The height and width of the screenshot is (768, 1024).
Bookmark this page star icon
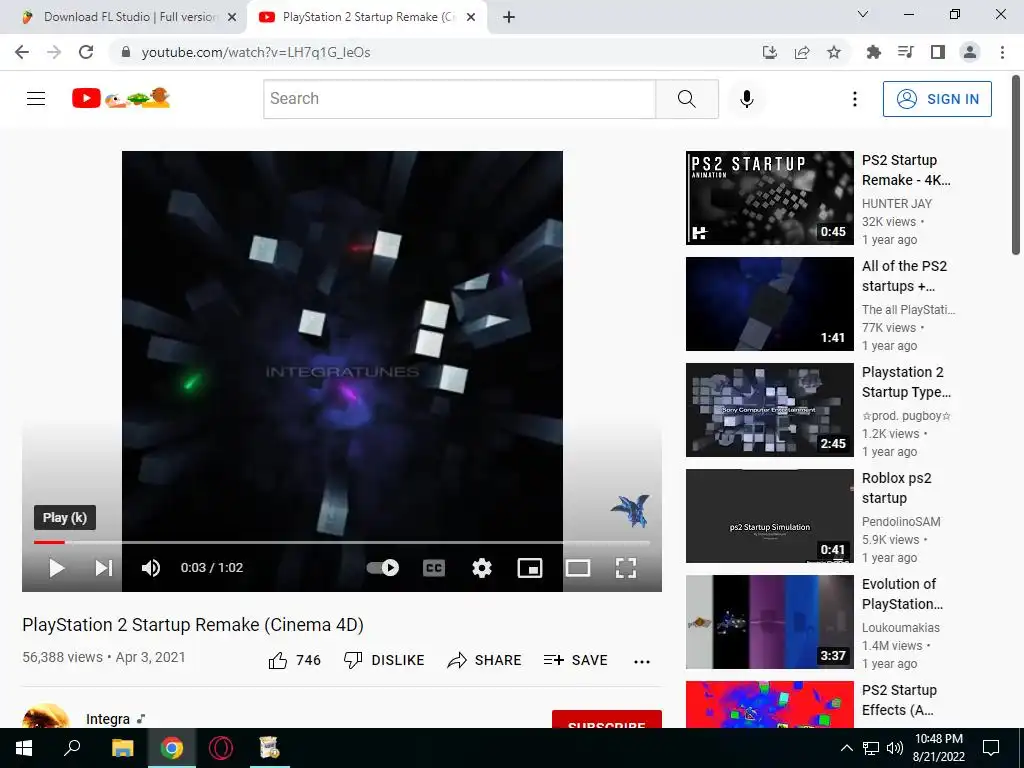tap(834, 52)
